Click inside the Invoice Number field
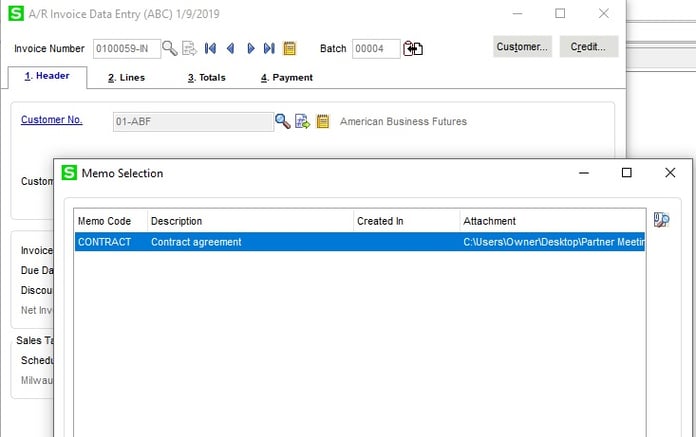Image resolution: width=696 pixels, height=437 pixels. point(126,48)
